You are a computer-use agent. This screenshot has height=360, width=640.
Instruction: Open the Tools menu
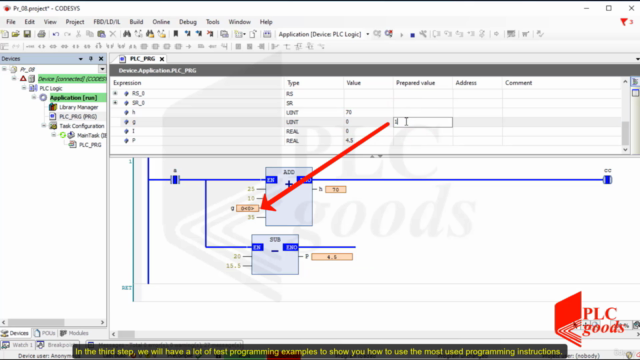pos(213,22)
